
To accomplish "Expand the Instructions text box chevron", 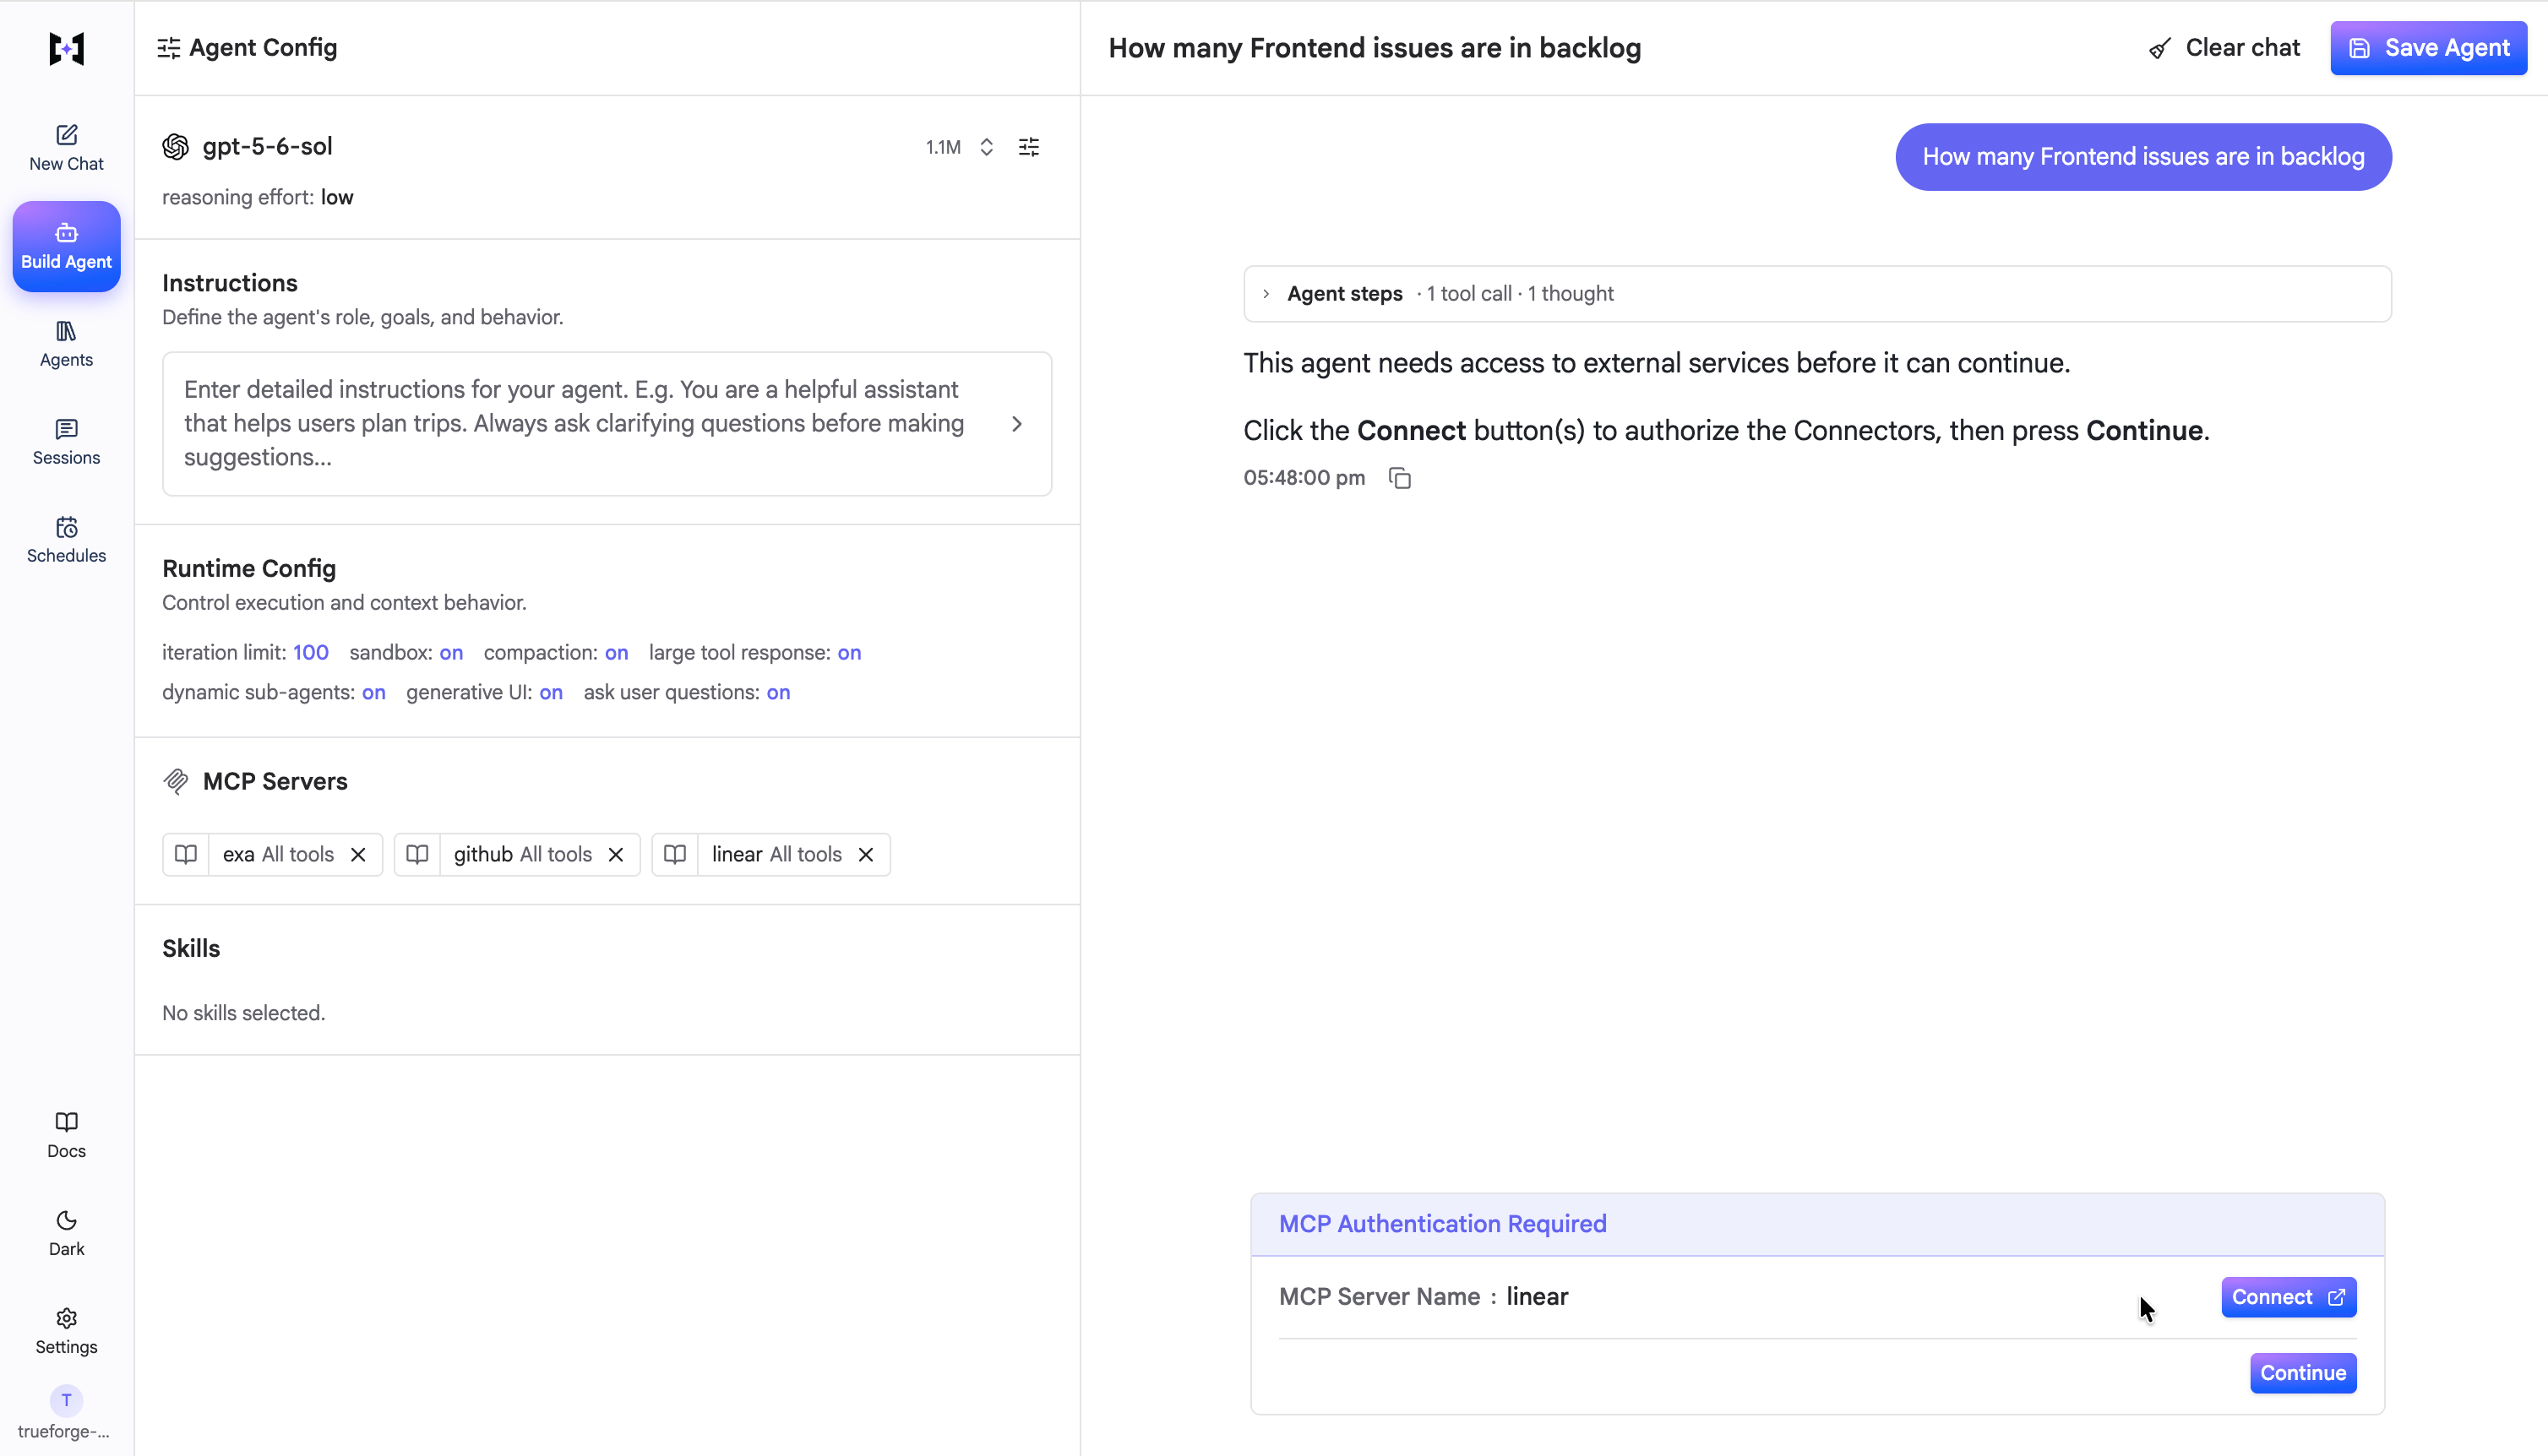I will coord(1017,424).
